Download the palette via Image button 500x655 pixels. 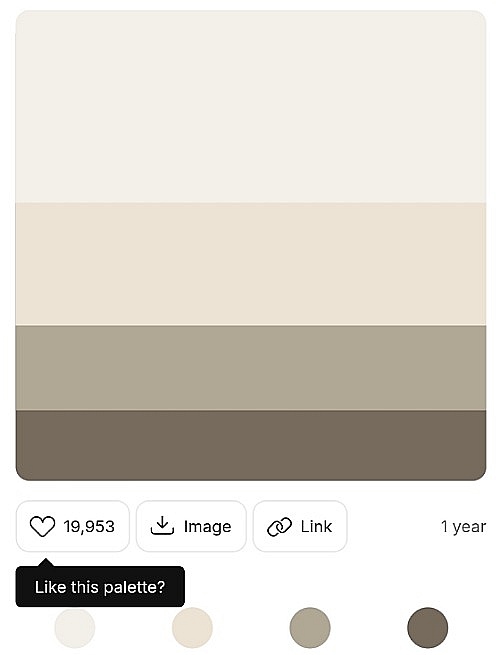191,526
